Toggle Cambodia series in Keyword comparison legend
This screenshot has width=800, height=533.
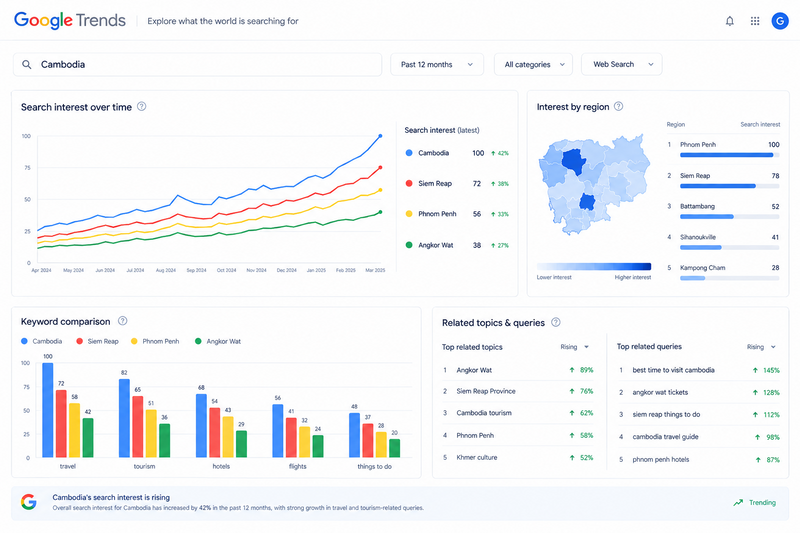click(x=42, y=341)
